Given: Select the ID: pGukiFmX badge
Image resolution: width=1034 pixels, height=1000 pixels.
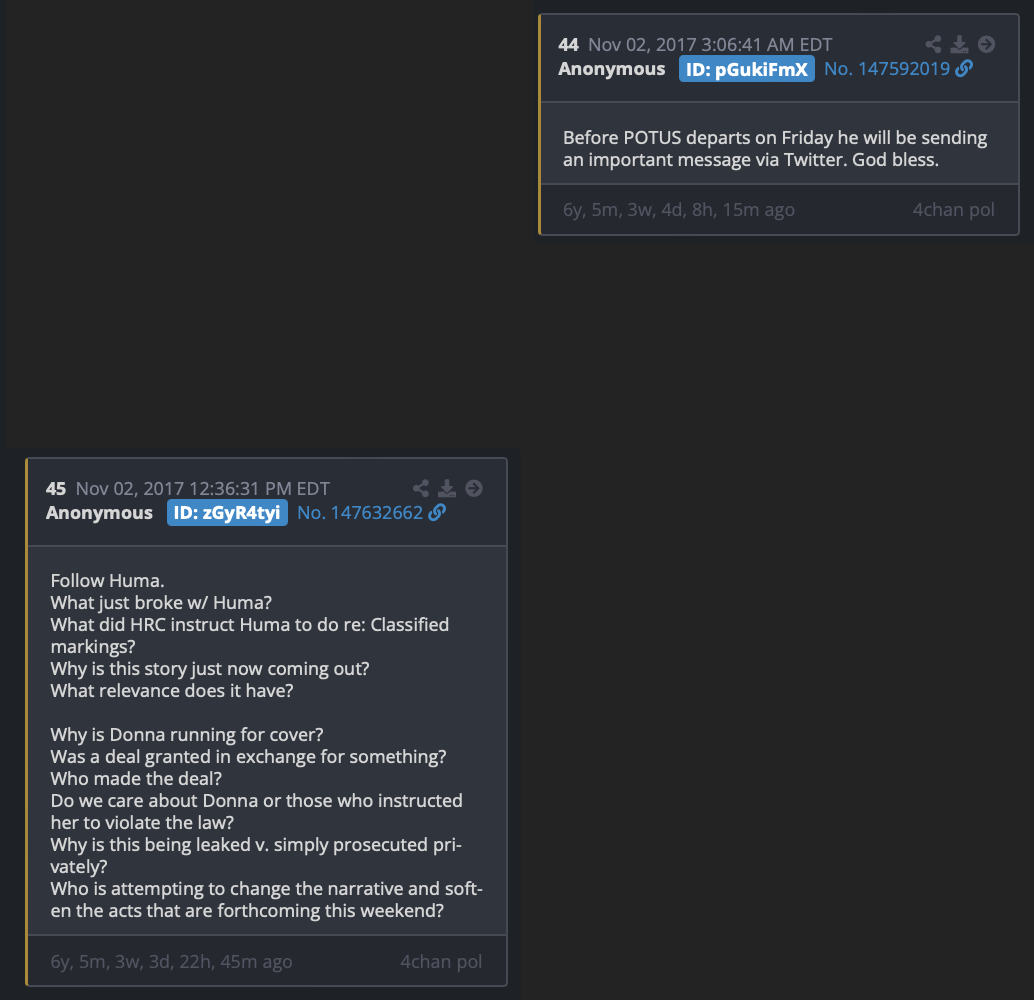Looking at the screenshot, I should 746,69.
